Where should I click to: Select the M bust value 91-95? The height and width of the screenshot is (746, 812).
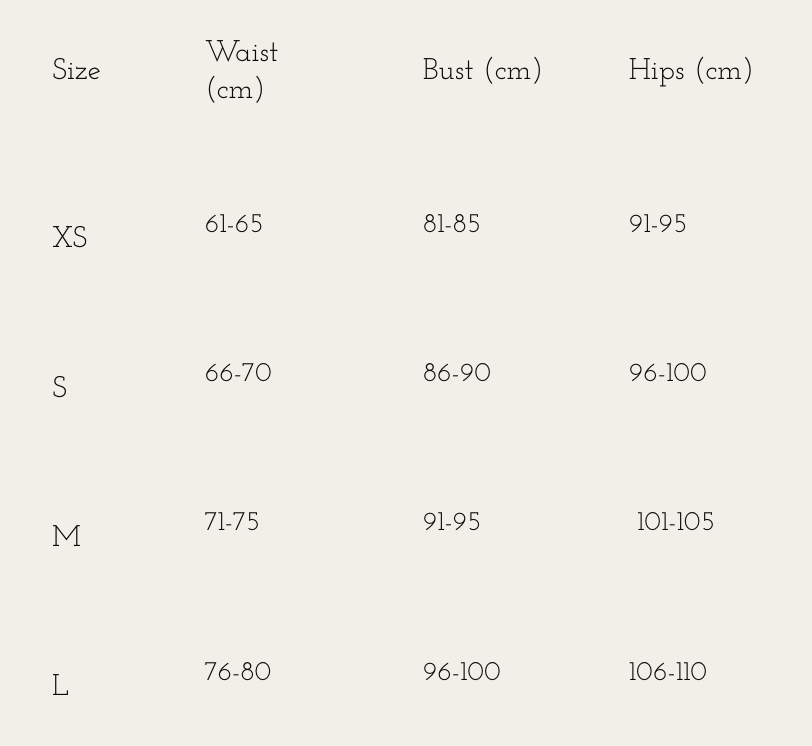[x=451, y=523]
